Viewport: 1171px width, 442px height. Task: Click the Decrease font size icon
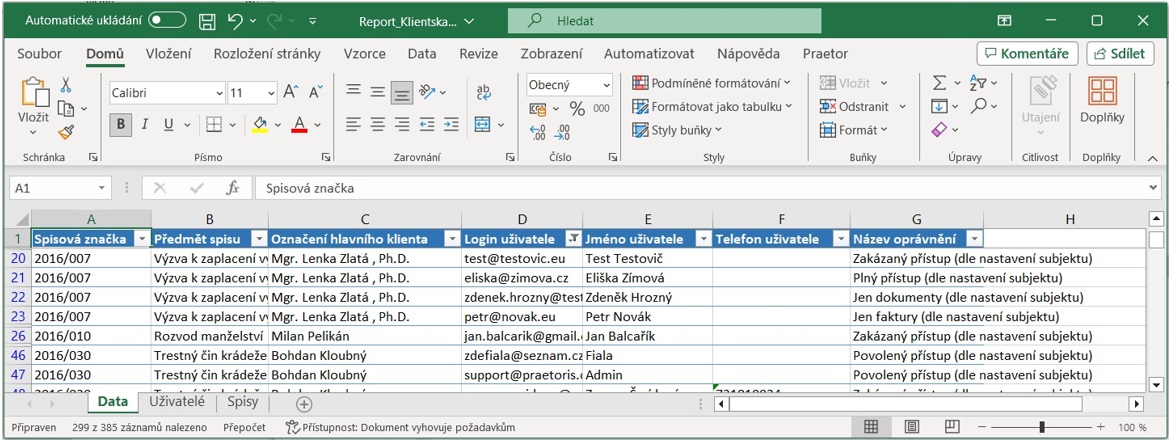[x=316, y=93]
